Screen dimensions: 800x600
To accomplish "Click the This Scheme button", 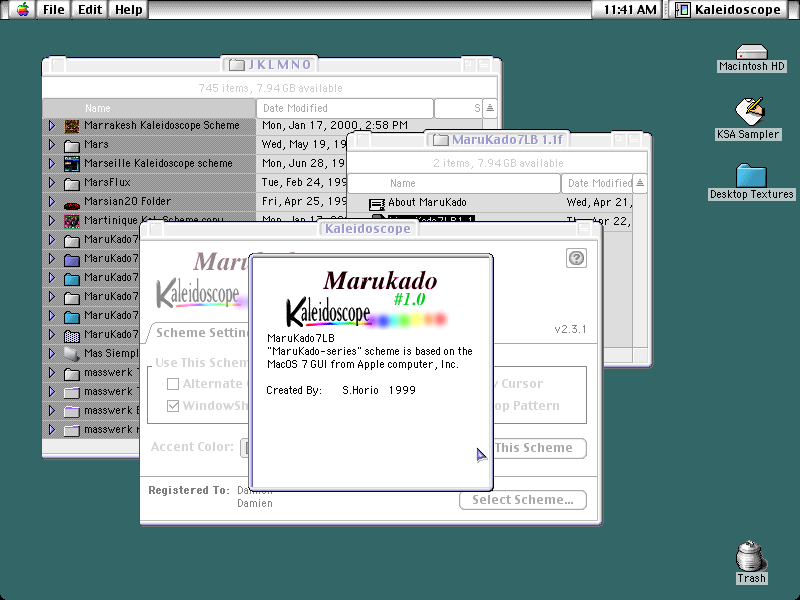I will click(540, 448).
